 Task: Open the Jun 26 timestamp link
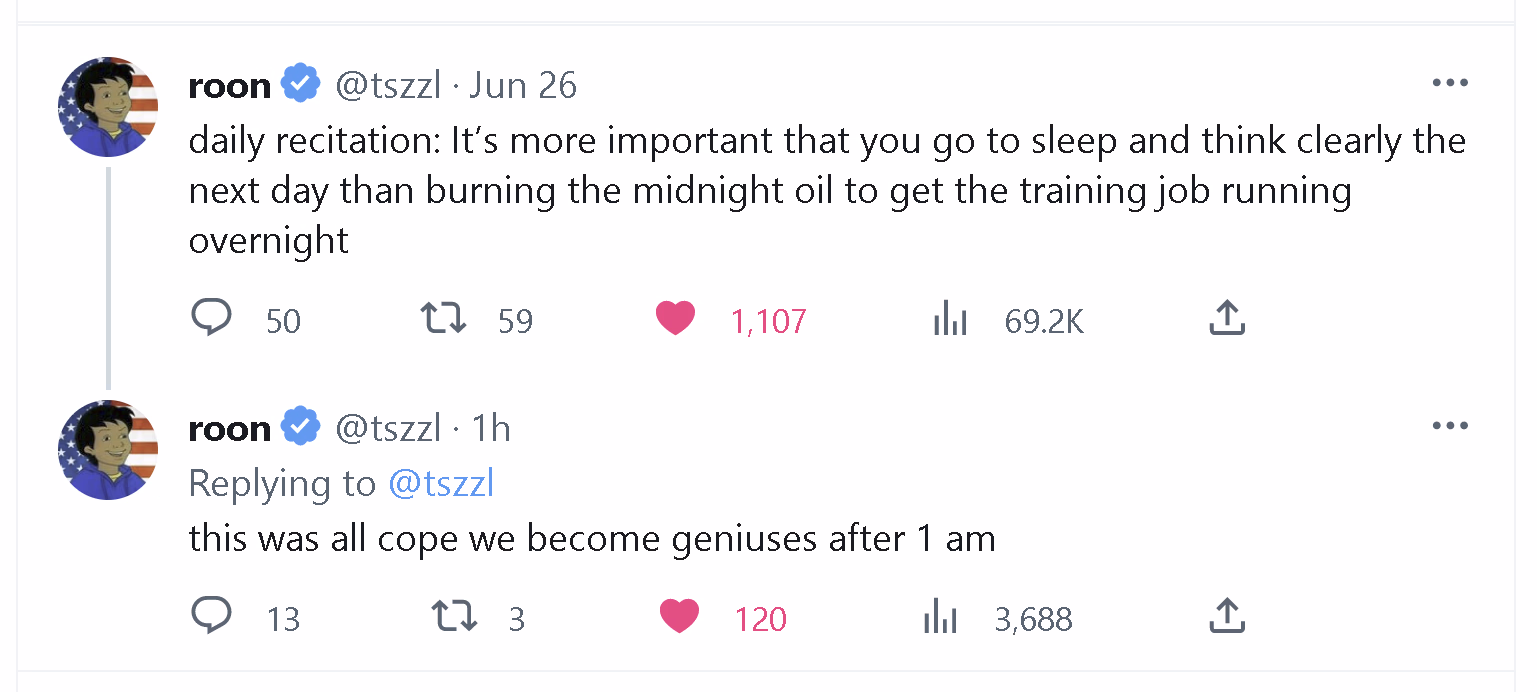tap(523, 85)
